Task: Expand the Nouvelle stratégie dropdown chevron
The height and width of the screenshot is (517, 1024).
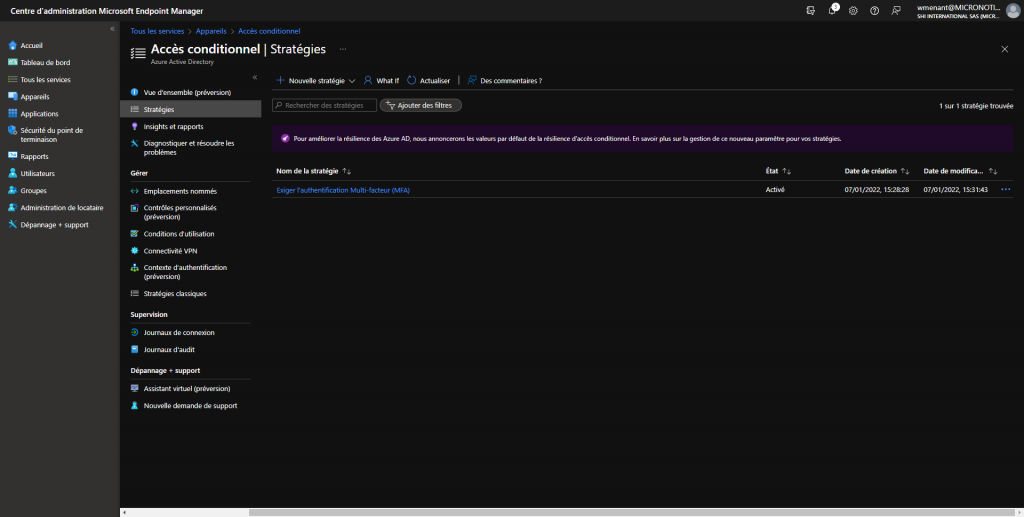Action: 352,81
